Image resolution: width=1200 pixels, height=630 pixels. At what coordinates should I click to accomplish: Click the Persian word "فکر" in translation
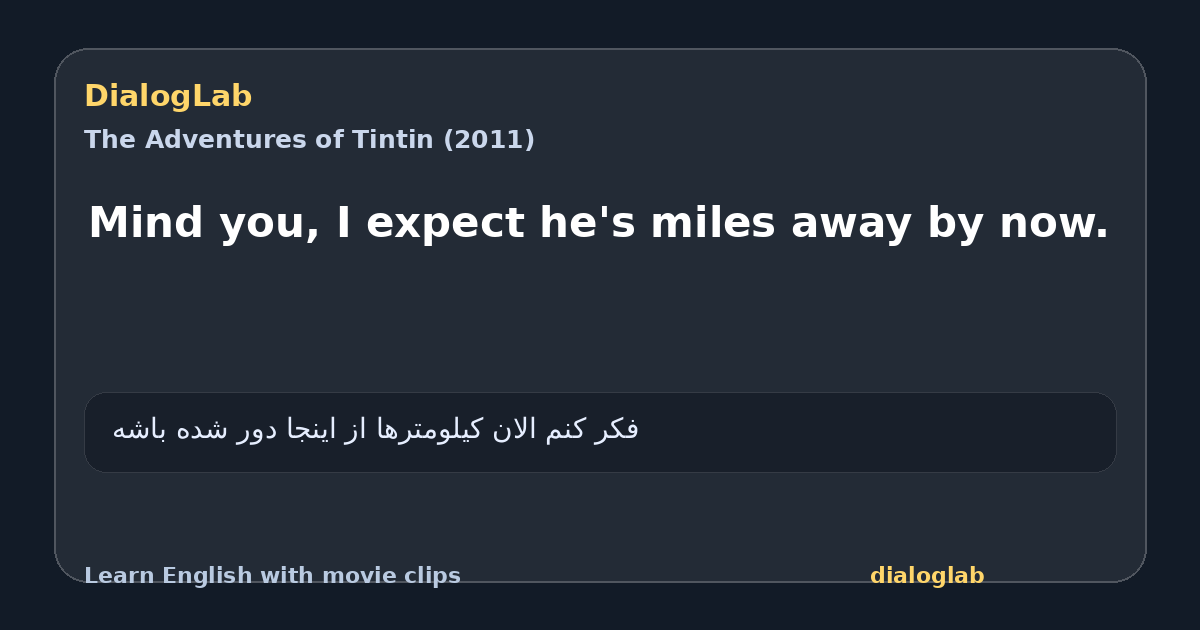click(x=616, y=429)
